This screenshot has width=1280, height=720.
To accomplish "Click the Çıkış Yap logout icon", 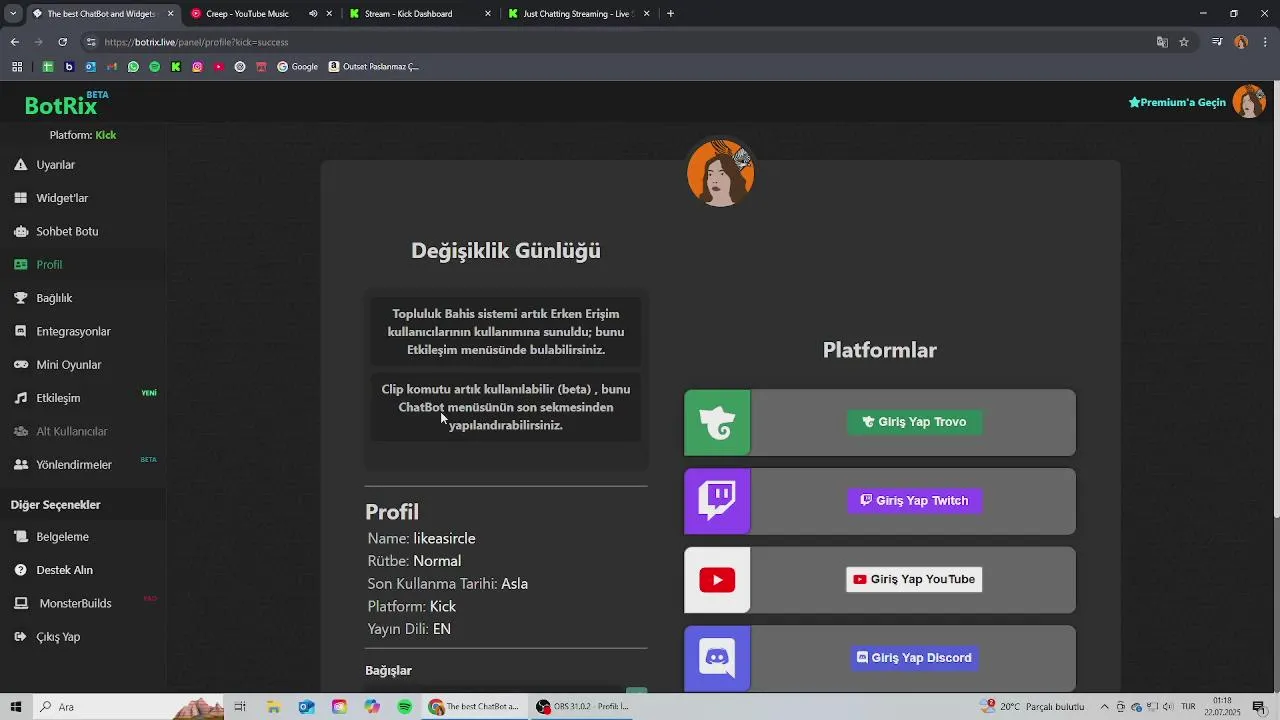I will point(20,637).
